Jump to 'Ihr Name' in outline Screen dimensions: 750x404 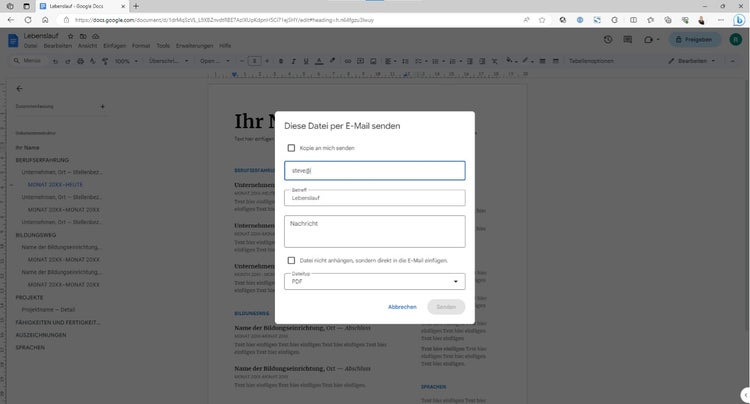pyautogui.click(x=27, y=148)
